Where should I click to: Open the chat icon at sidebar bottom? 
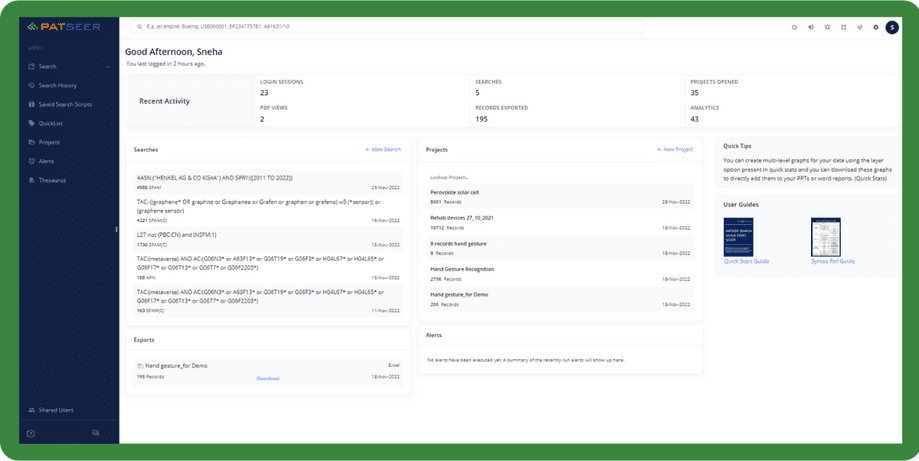[x=96, y=433]
